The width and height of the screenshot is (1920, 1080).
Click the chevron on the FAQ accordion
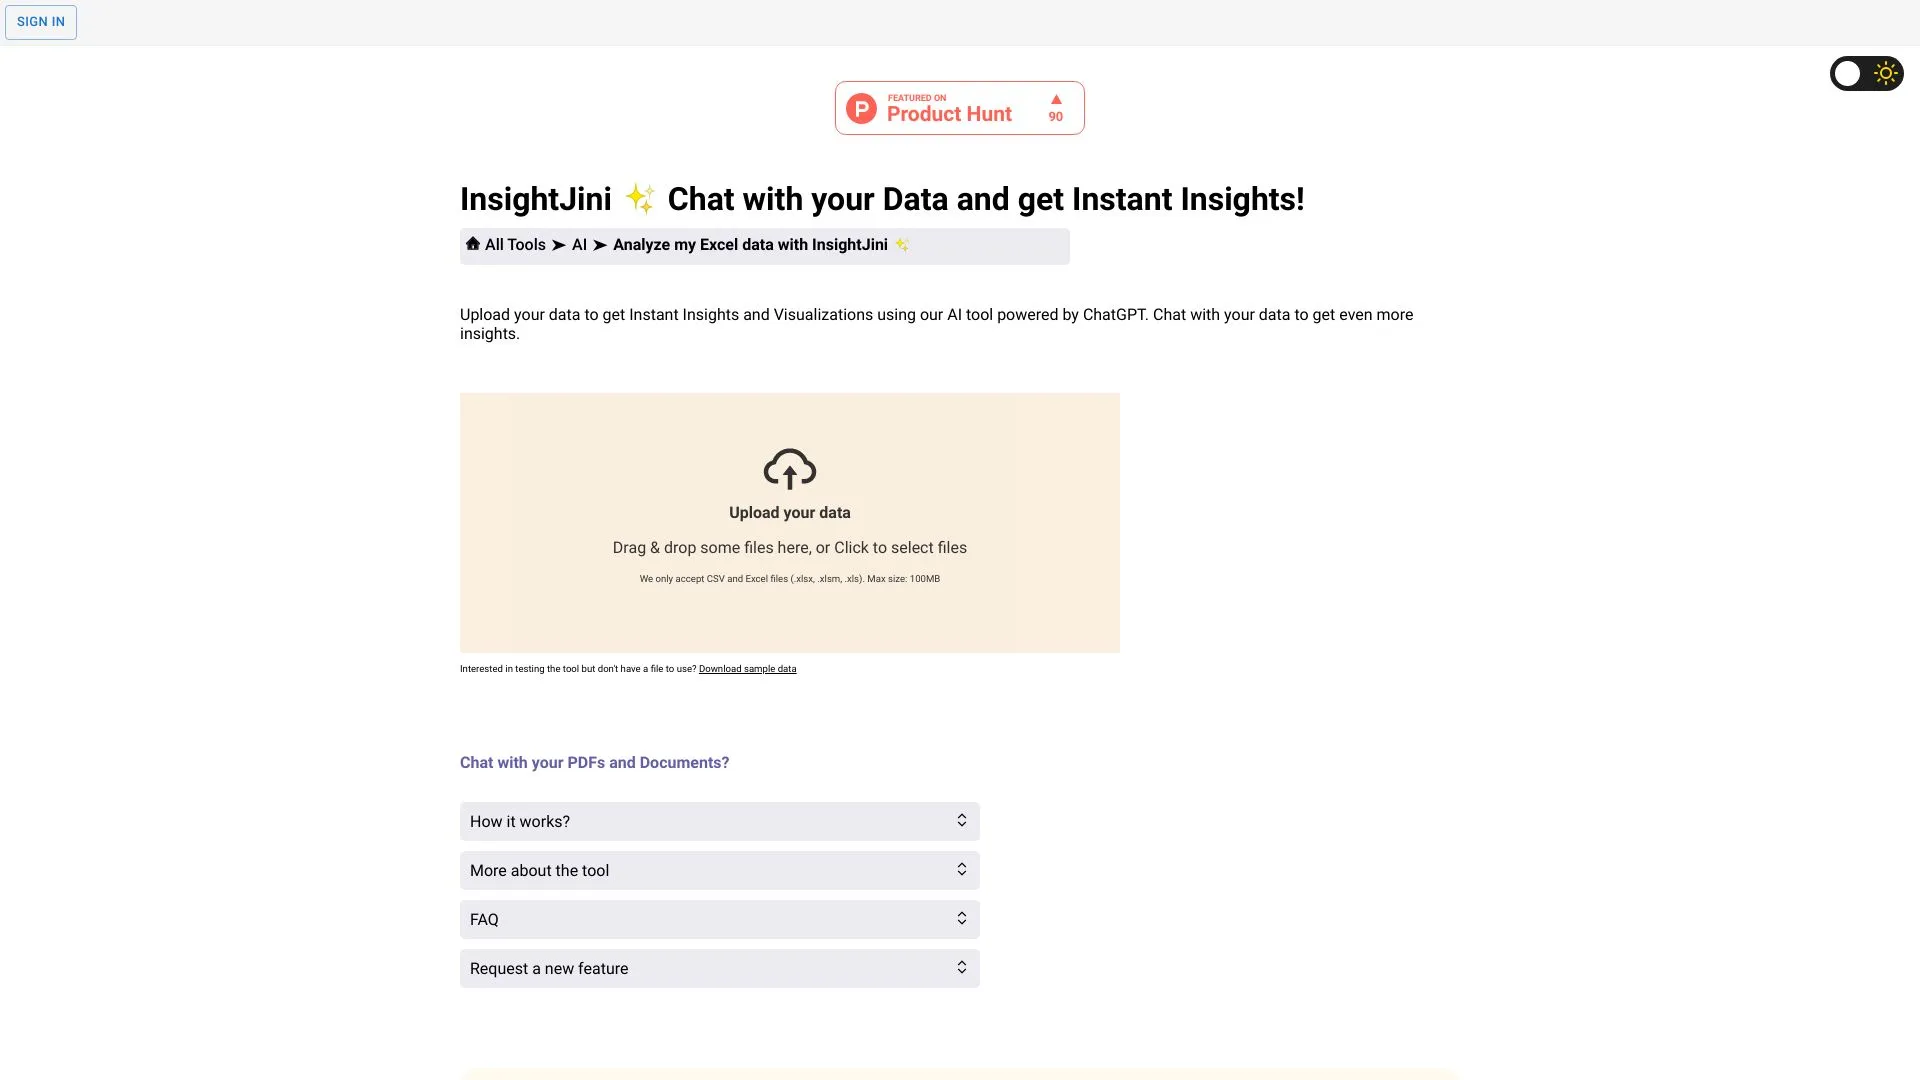click(x=961, y=918)
